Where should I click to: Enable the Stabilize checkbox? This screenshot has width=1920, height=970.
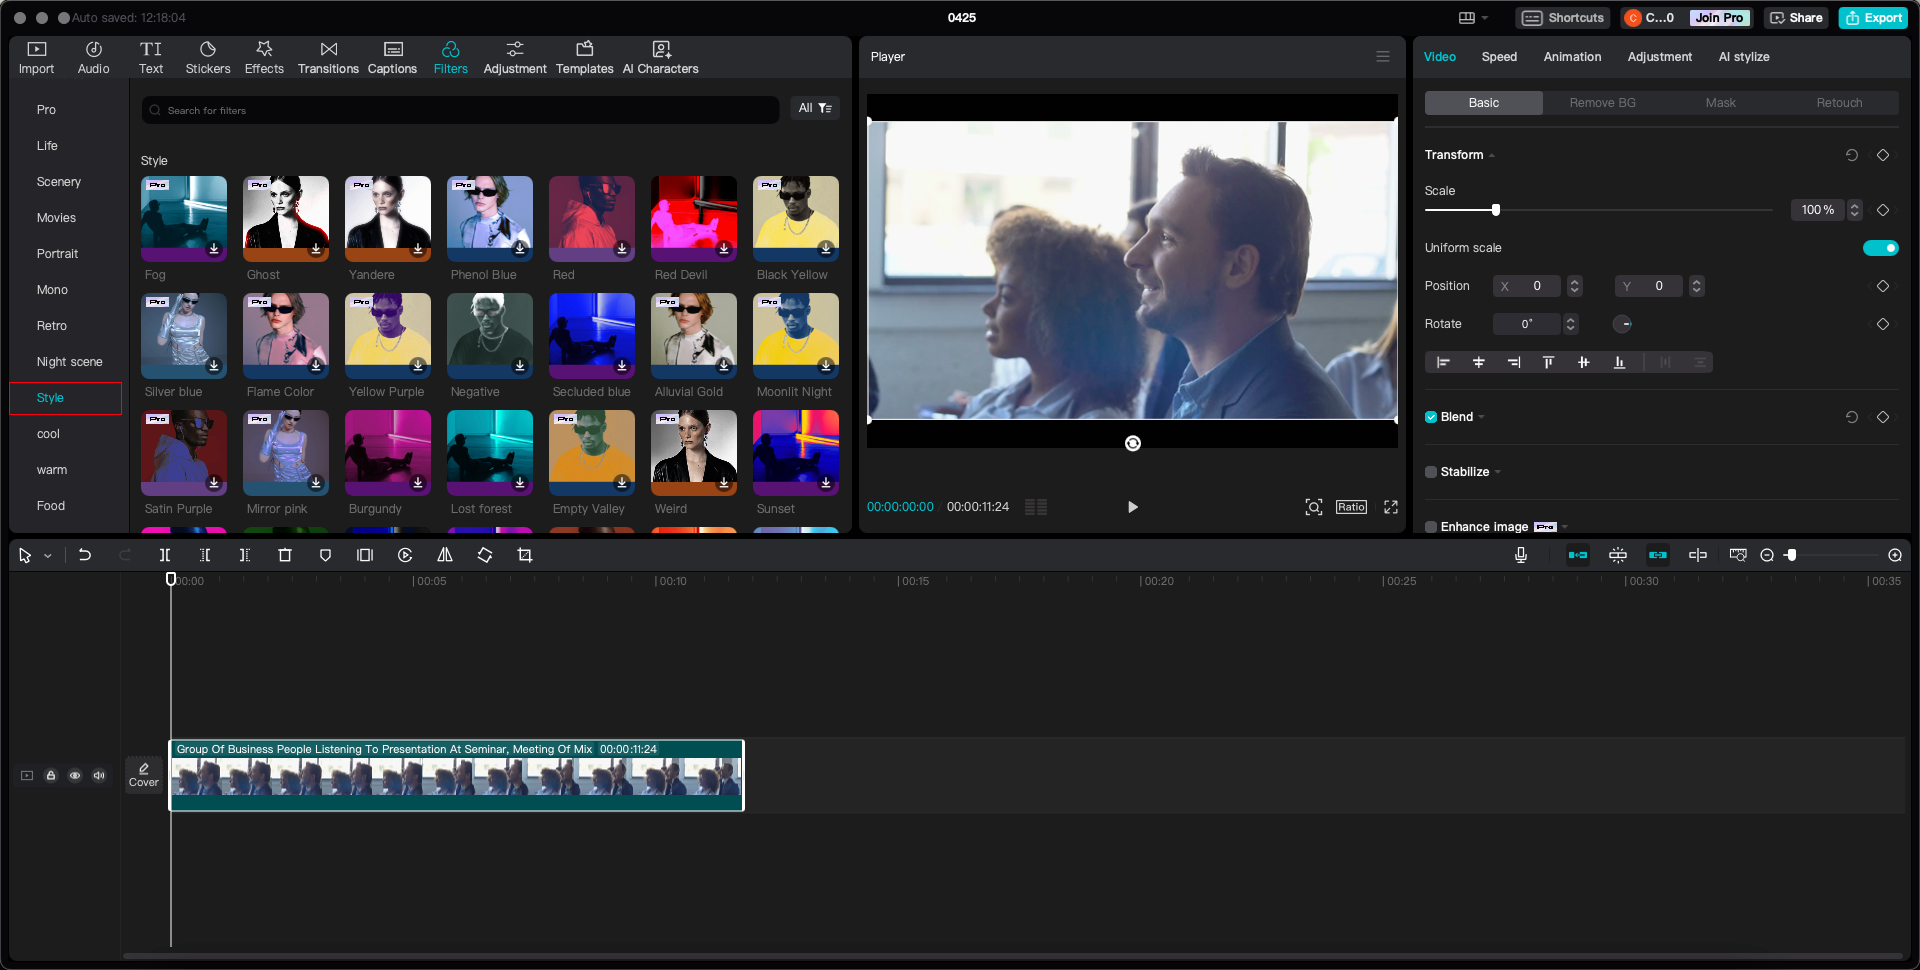coord(1431,472)
